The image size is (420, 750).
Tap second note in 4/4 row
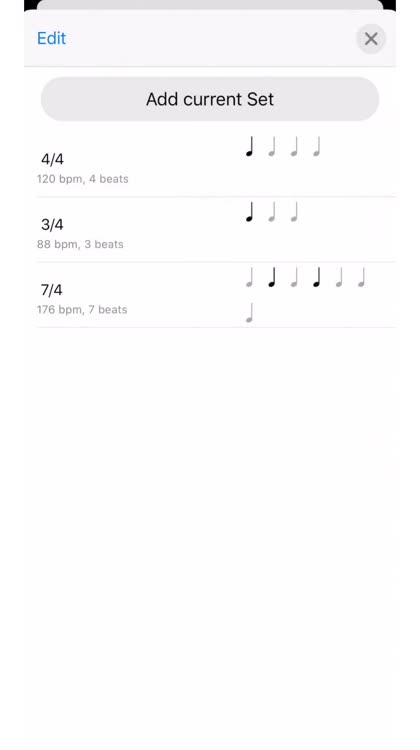(272, 146)
